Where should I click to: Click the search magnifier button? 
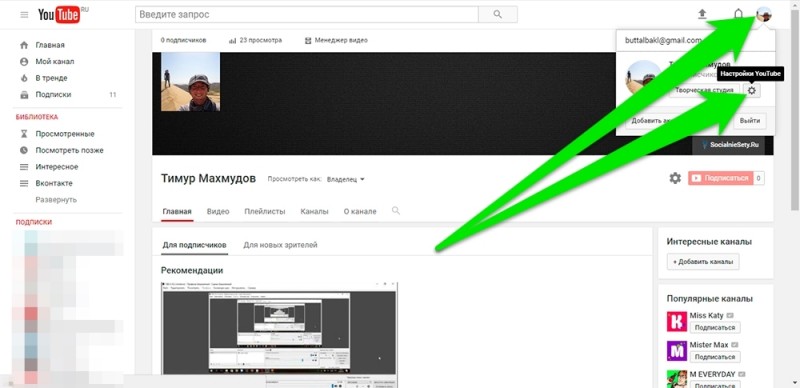tap(497, 14)
